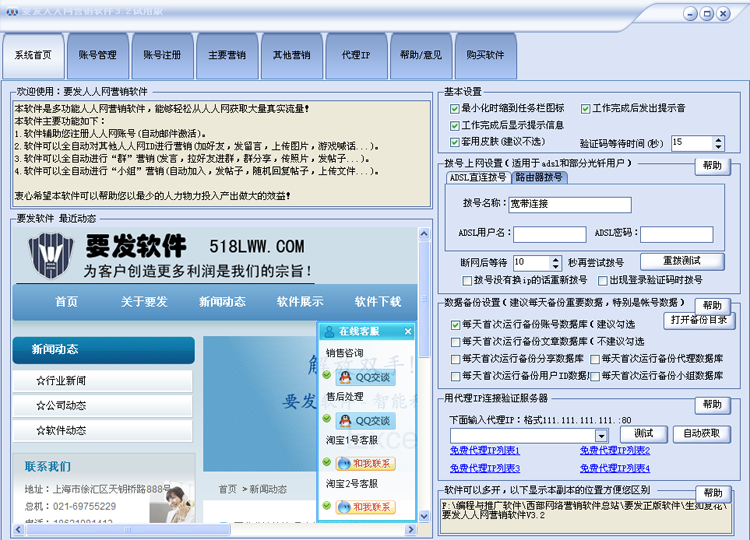Toggle 每天首次运行备份账号数据库 checkbox

(x=455, y=325)
